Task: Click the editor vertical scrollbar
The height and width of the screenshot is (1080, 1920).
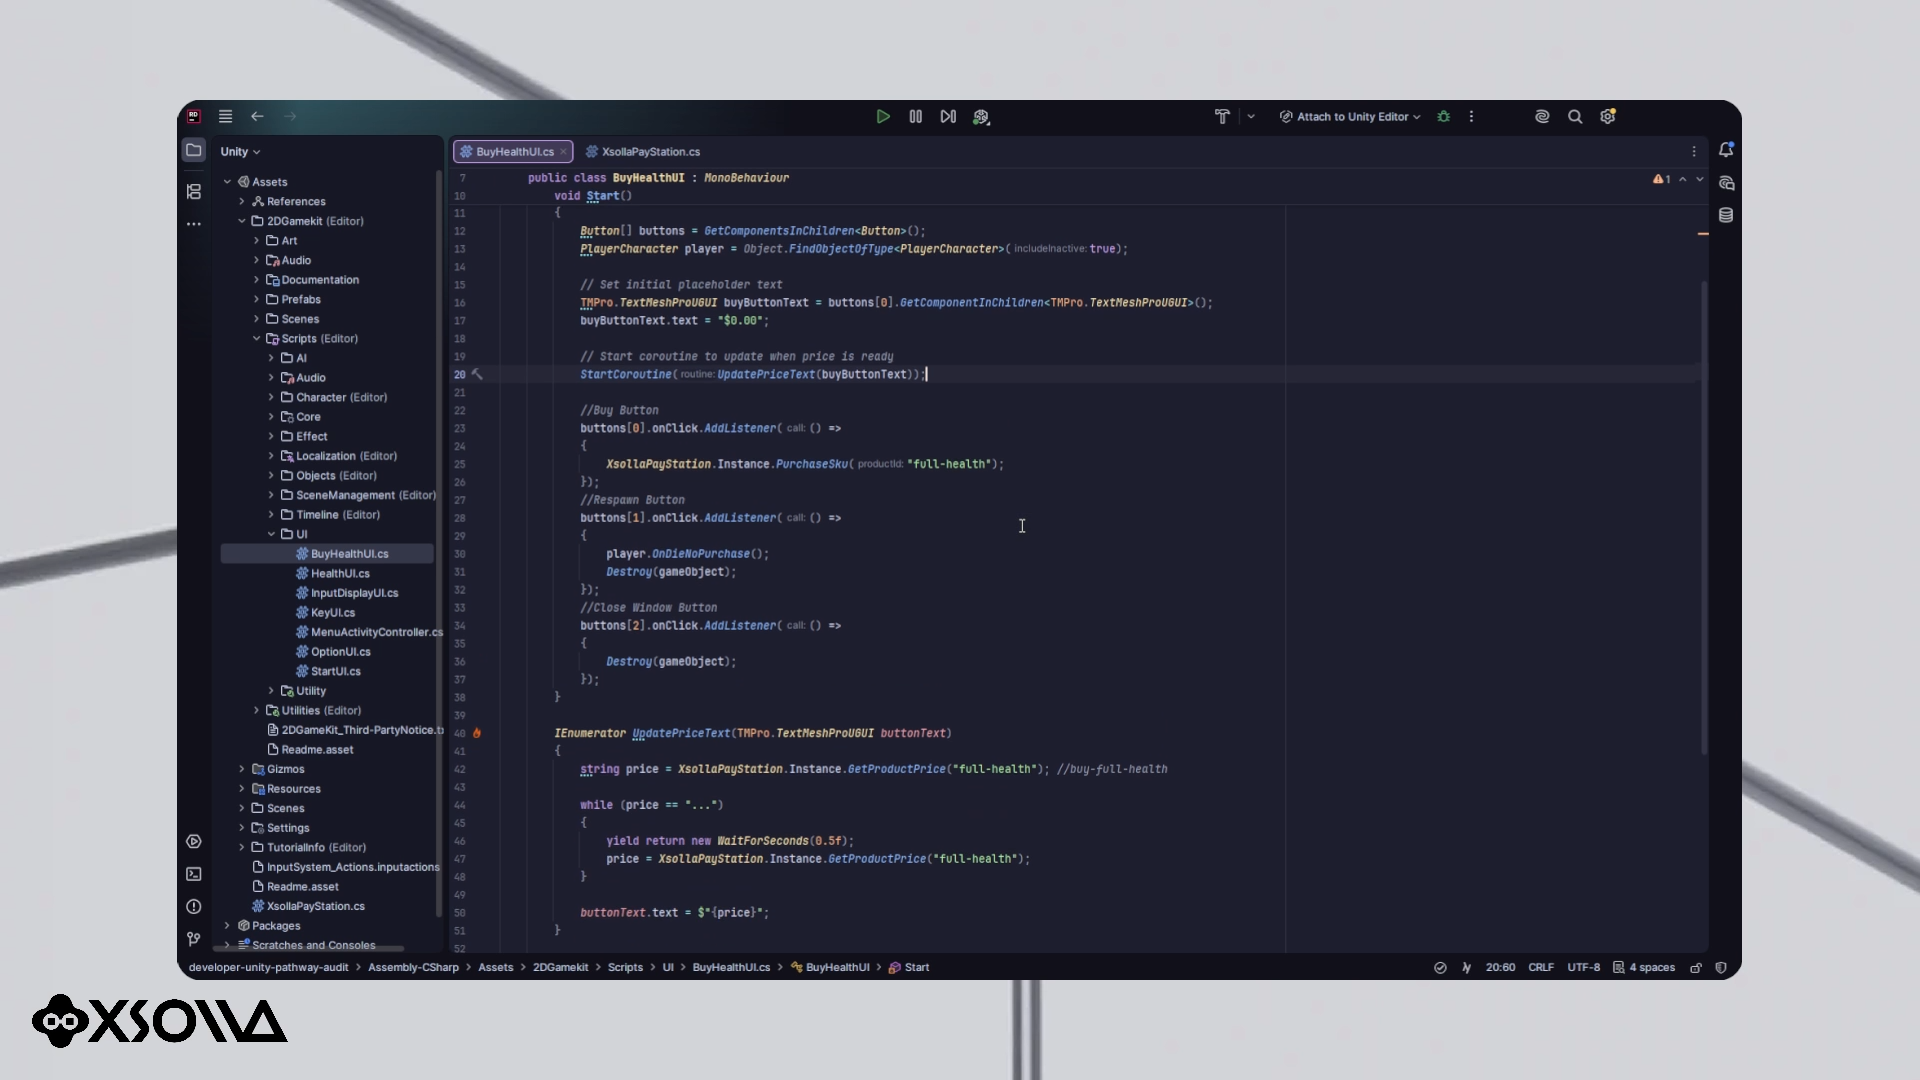Action: point(1704,517)
